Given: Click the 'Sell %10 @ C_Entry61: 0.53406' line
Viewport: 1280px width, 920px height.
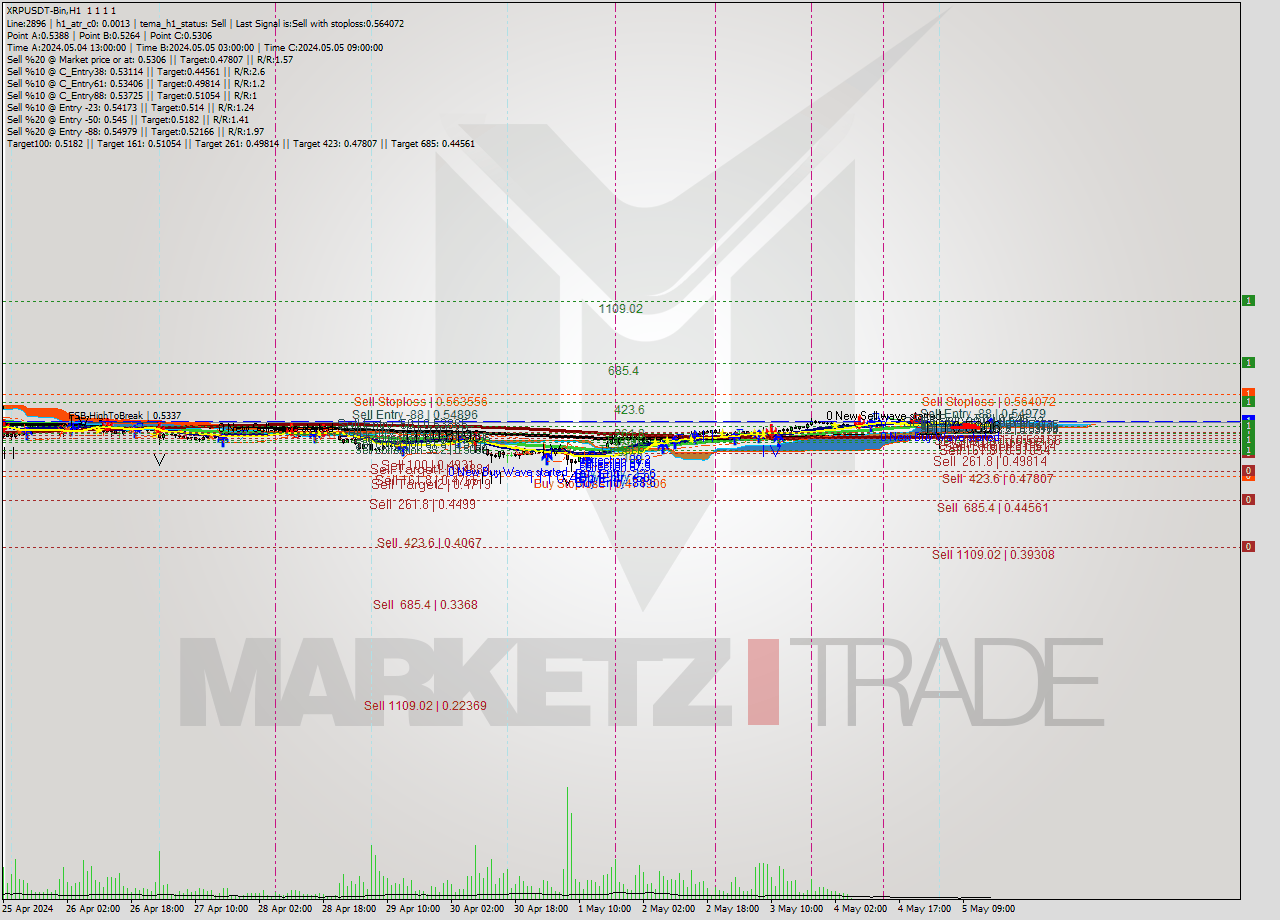Looking at the screenshot, I should (135, 83).
